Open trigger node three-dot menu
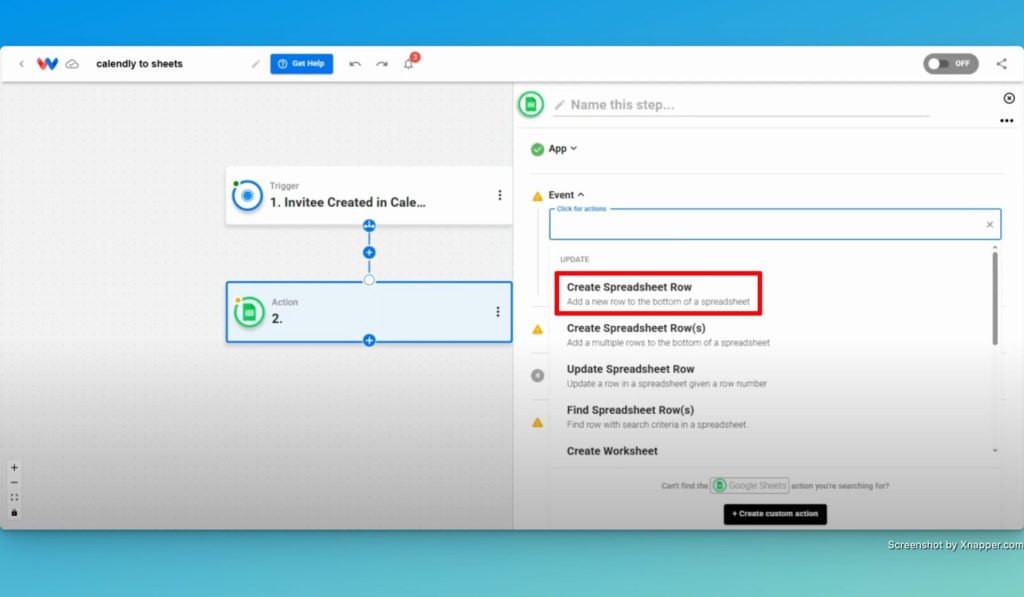Viewport: 1024px width, 597px height. (500, 195)
